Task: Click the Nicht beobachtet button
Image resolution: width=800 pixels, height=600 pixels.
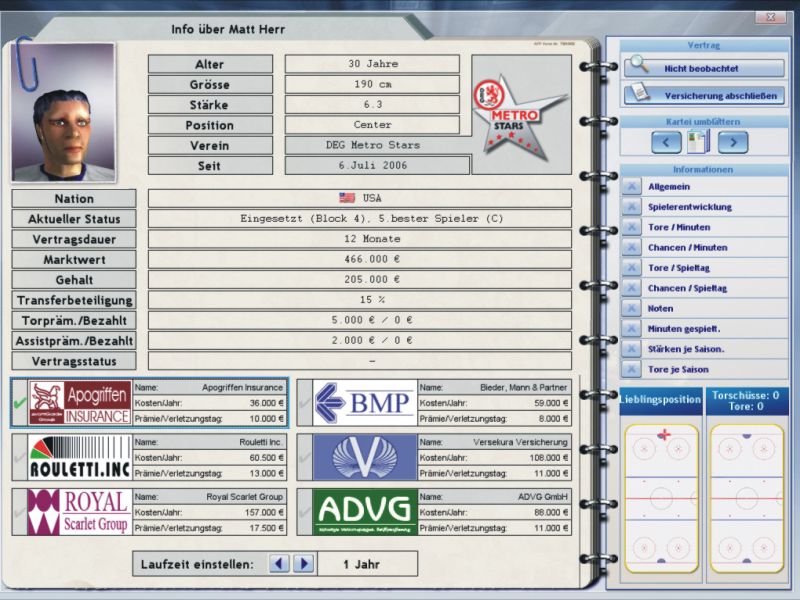Action: pyautogui.click(x=704, y=68)
